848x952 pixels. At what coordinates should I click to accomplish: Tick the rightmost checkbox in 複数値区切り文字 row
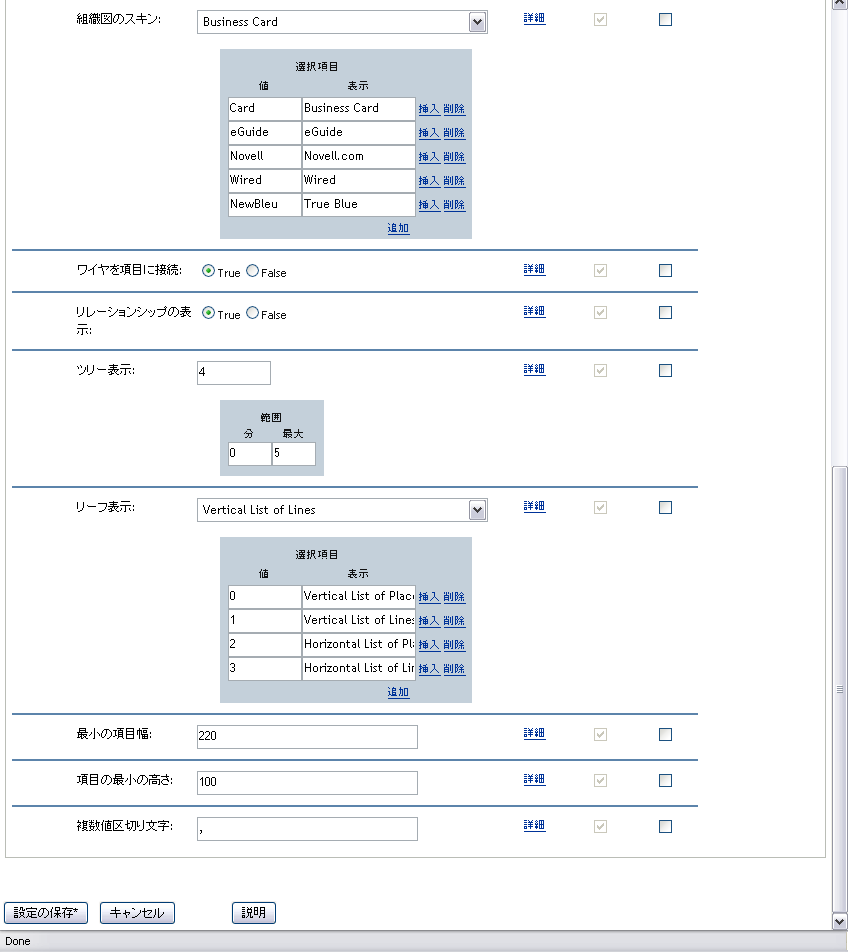(x=665, y=826)
